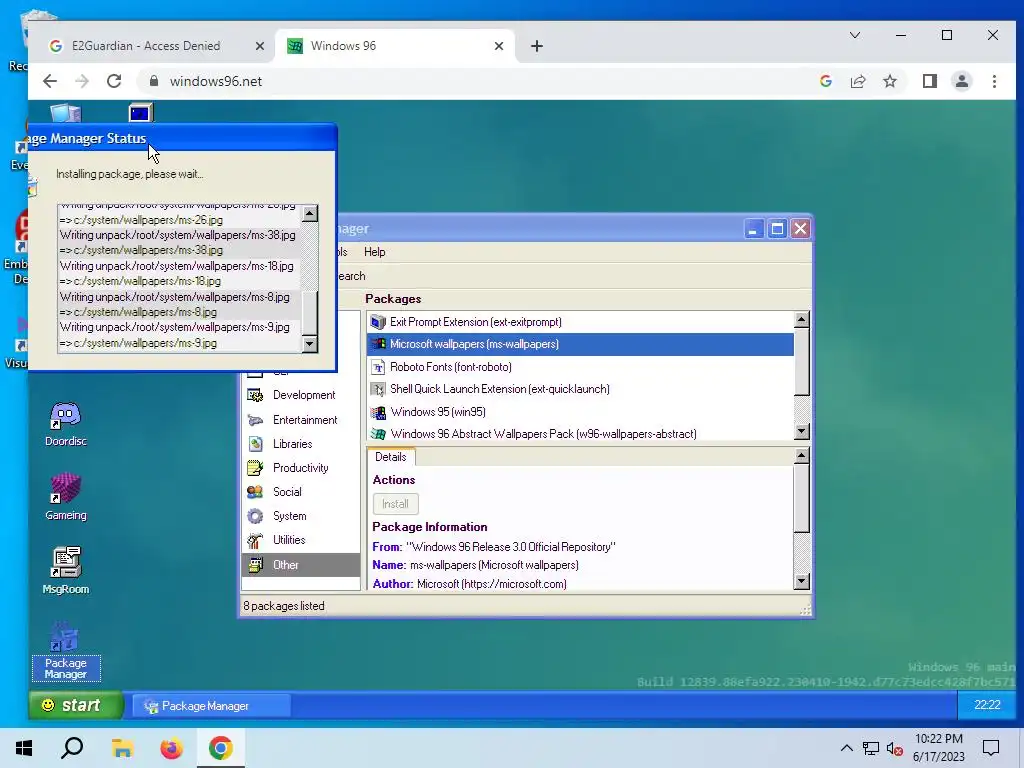
Task: Click the packages list scroll down arrow
Action: 801,431
